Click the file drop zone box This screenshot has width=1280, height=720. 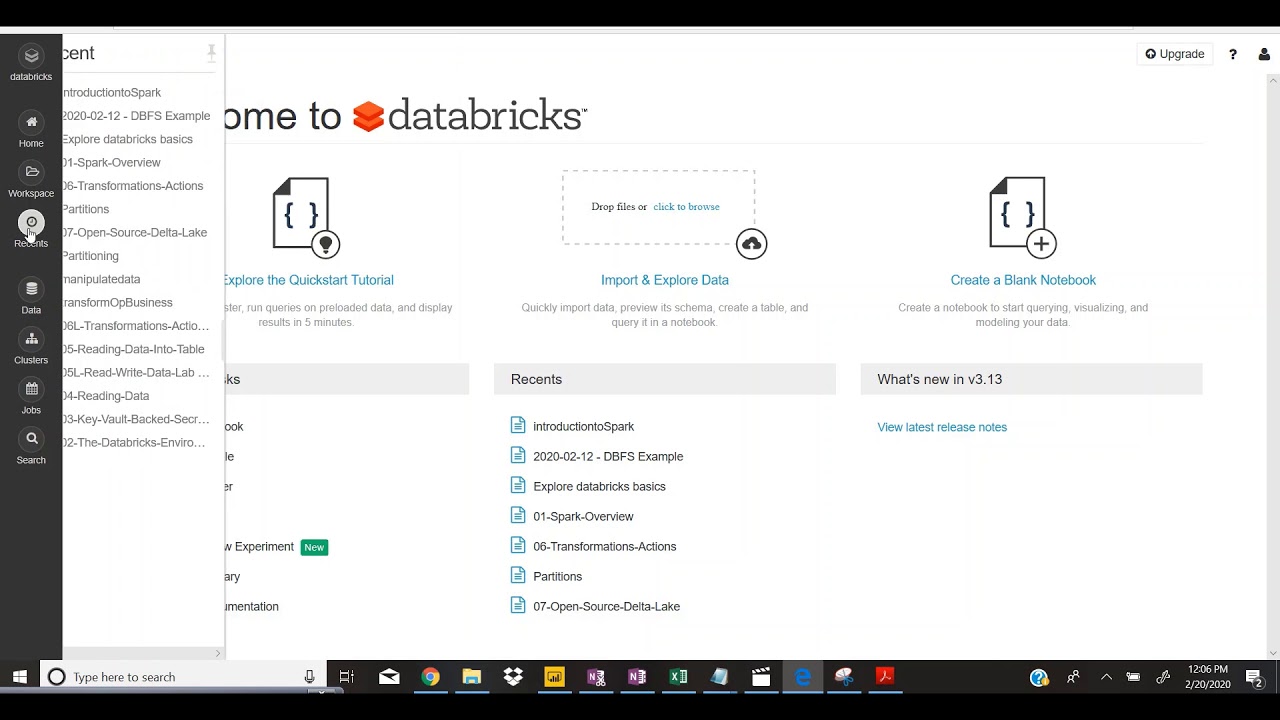pyautogui.click(x=658, y=207)
